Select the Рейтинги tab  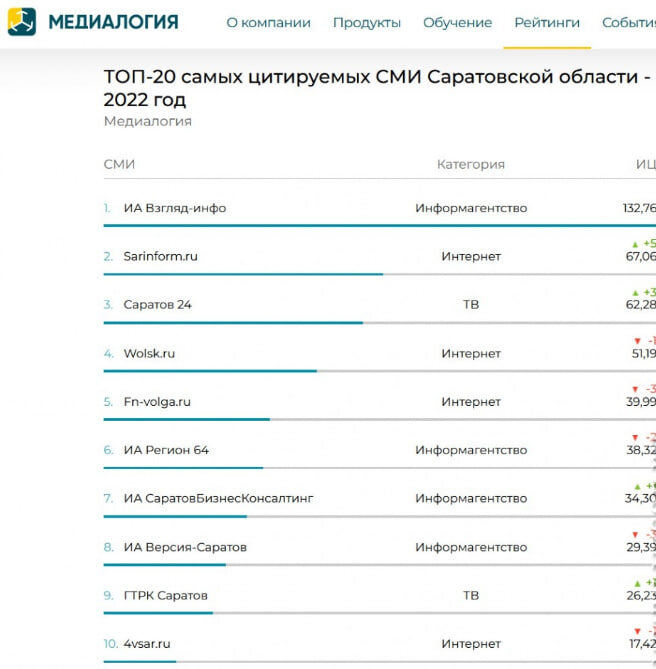(547, 23)
